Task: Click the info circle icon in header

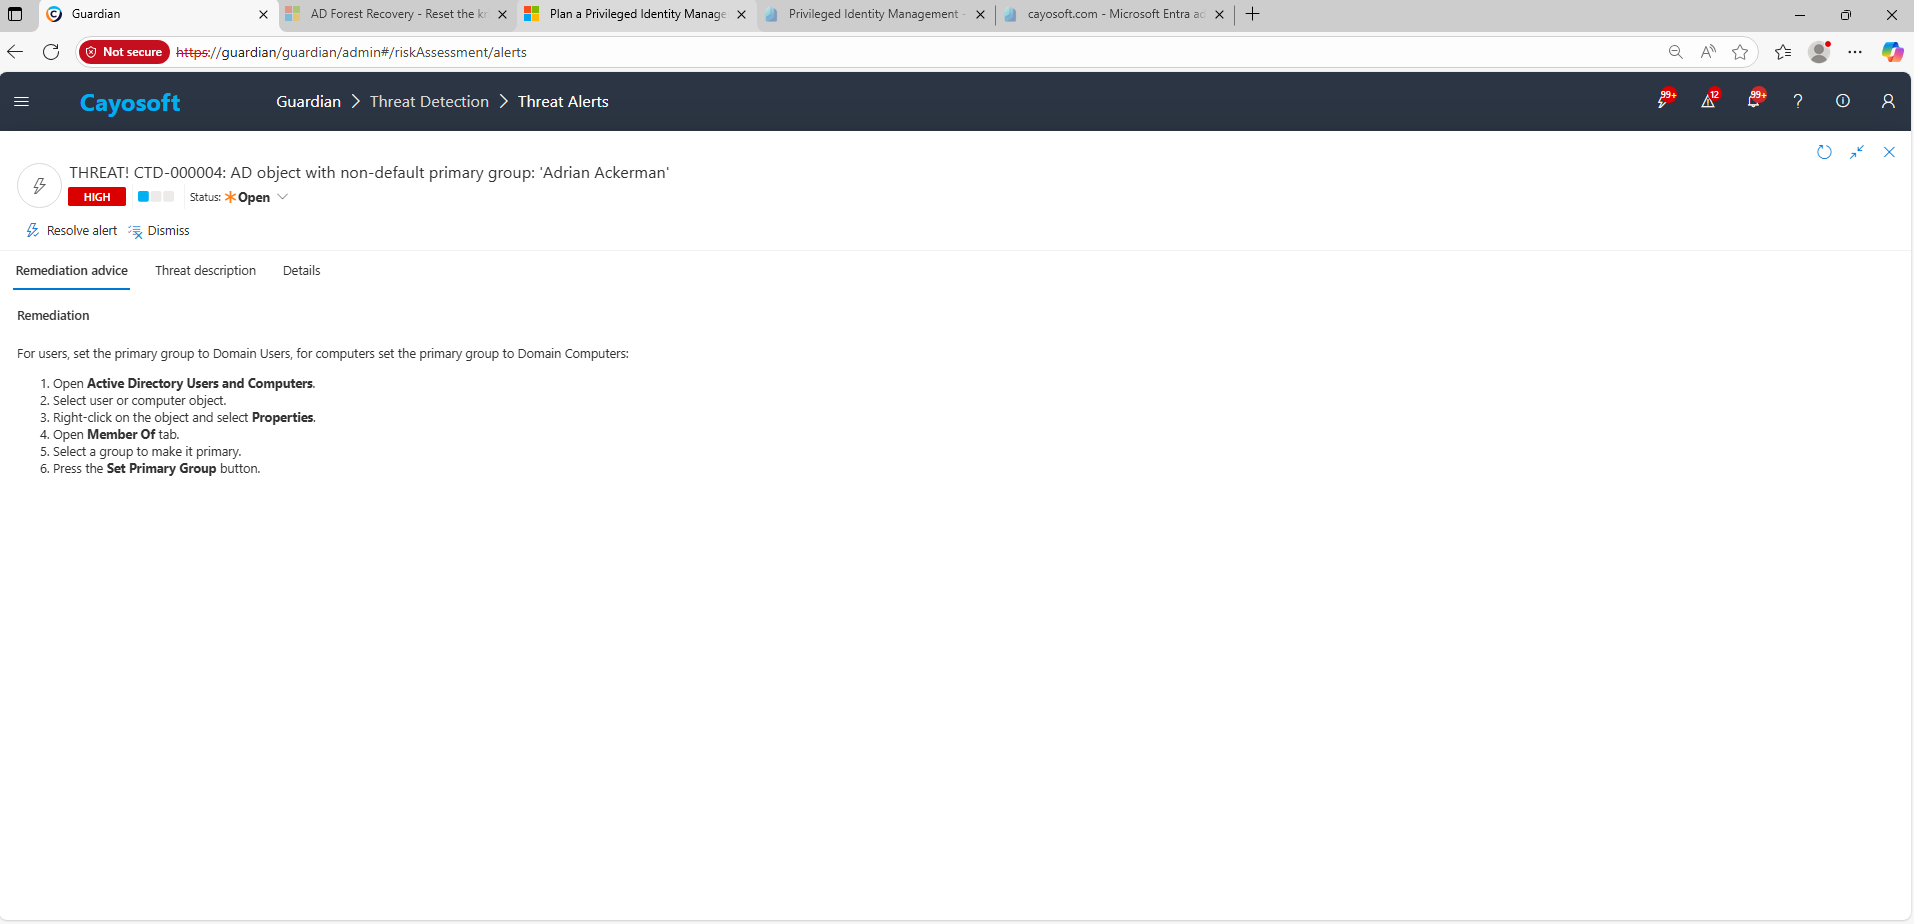Action: coord(1842,101)
